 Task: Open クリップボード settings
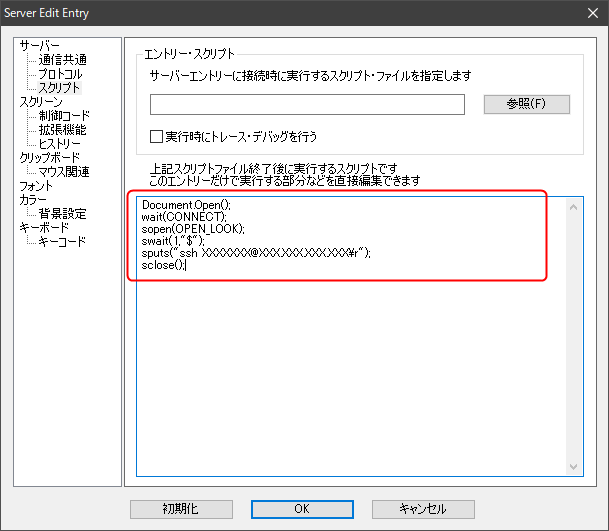50,158
